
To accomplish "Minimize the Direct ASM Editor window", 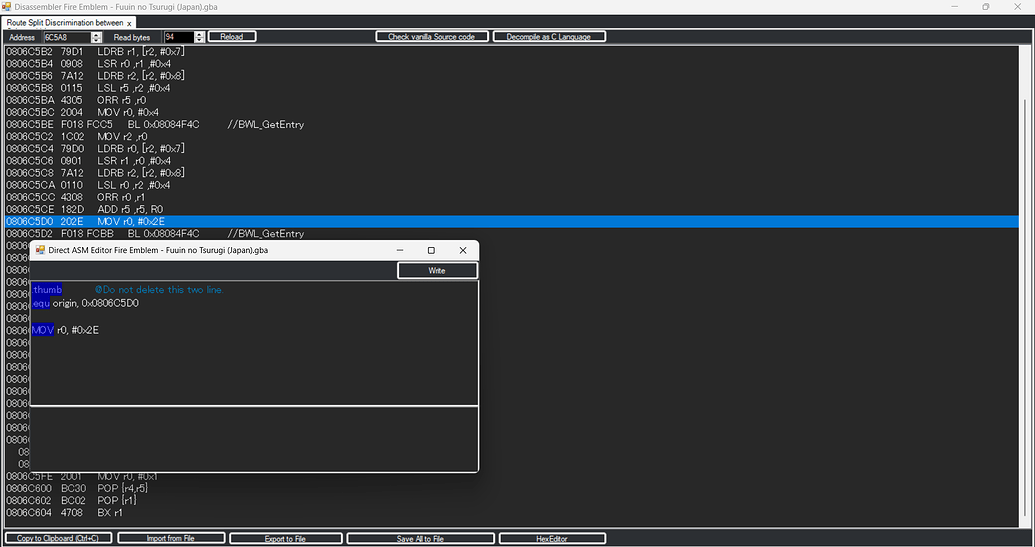I will 400,250.
